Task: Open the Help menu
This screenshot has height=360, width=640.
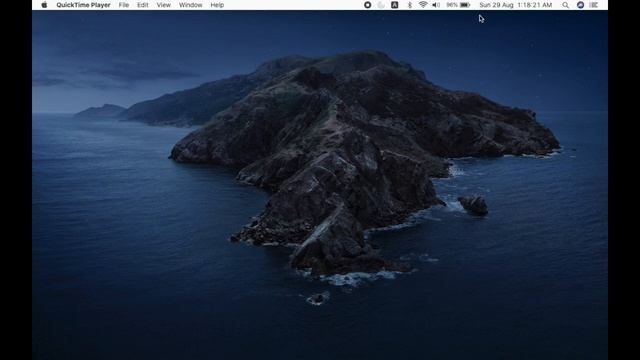Action: [217, 5]
